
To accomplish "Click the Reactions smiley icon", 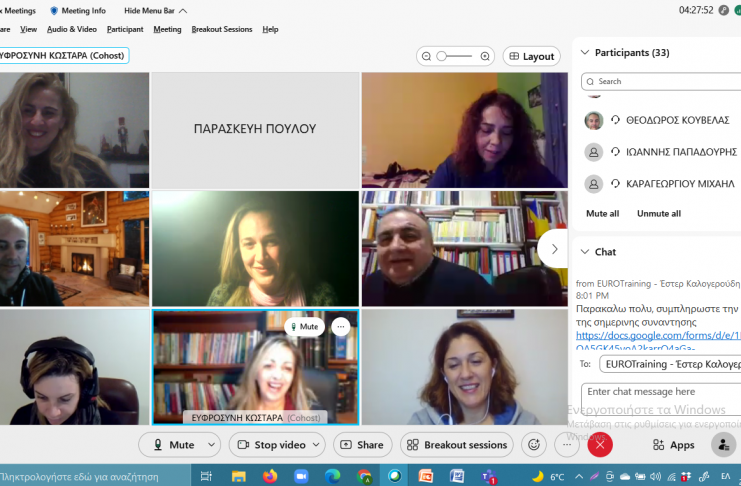I will 534,445.
